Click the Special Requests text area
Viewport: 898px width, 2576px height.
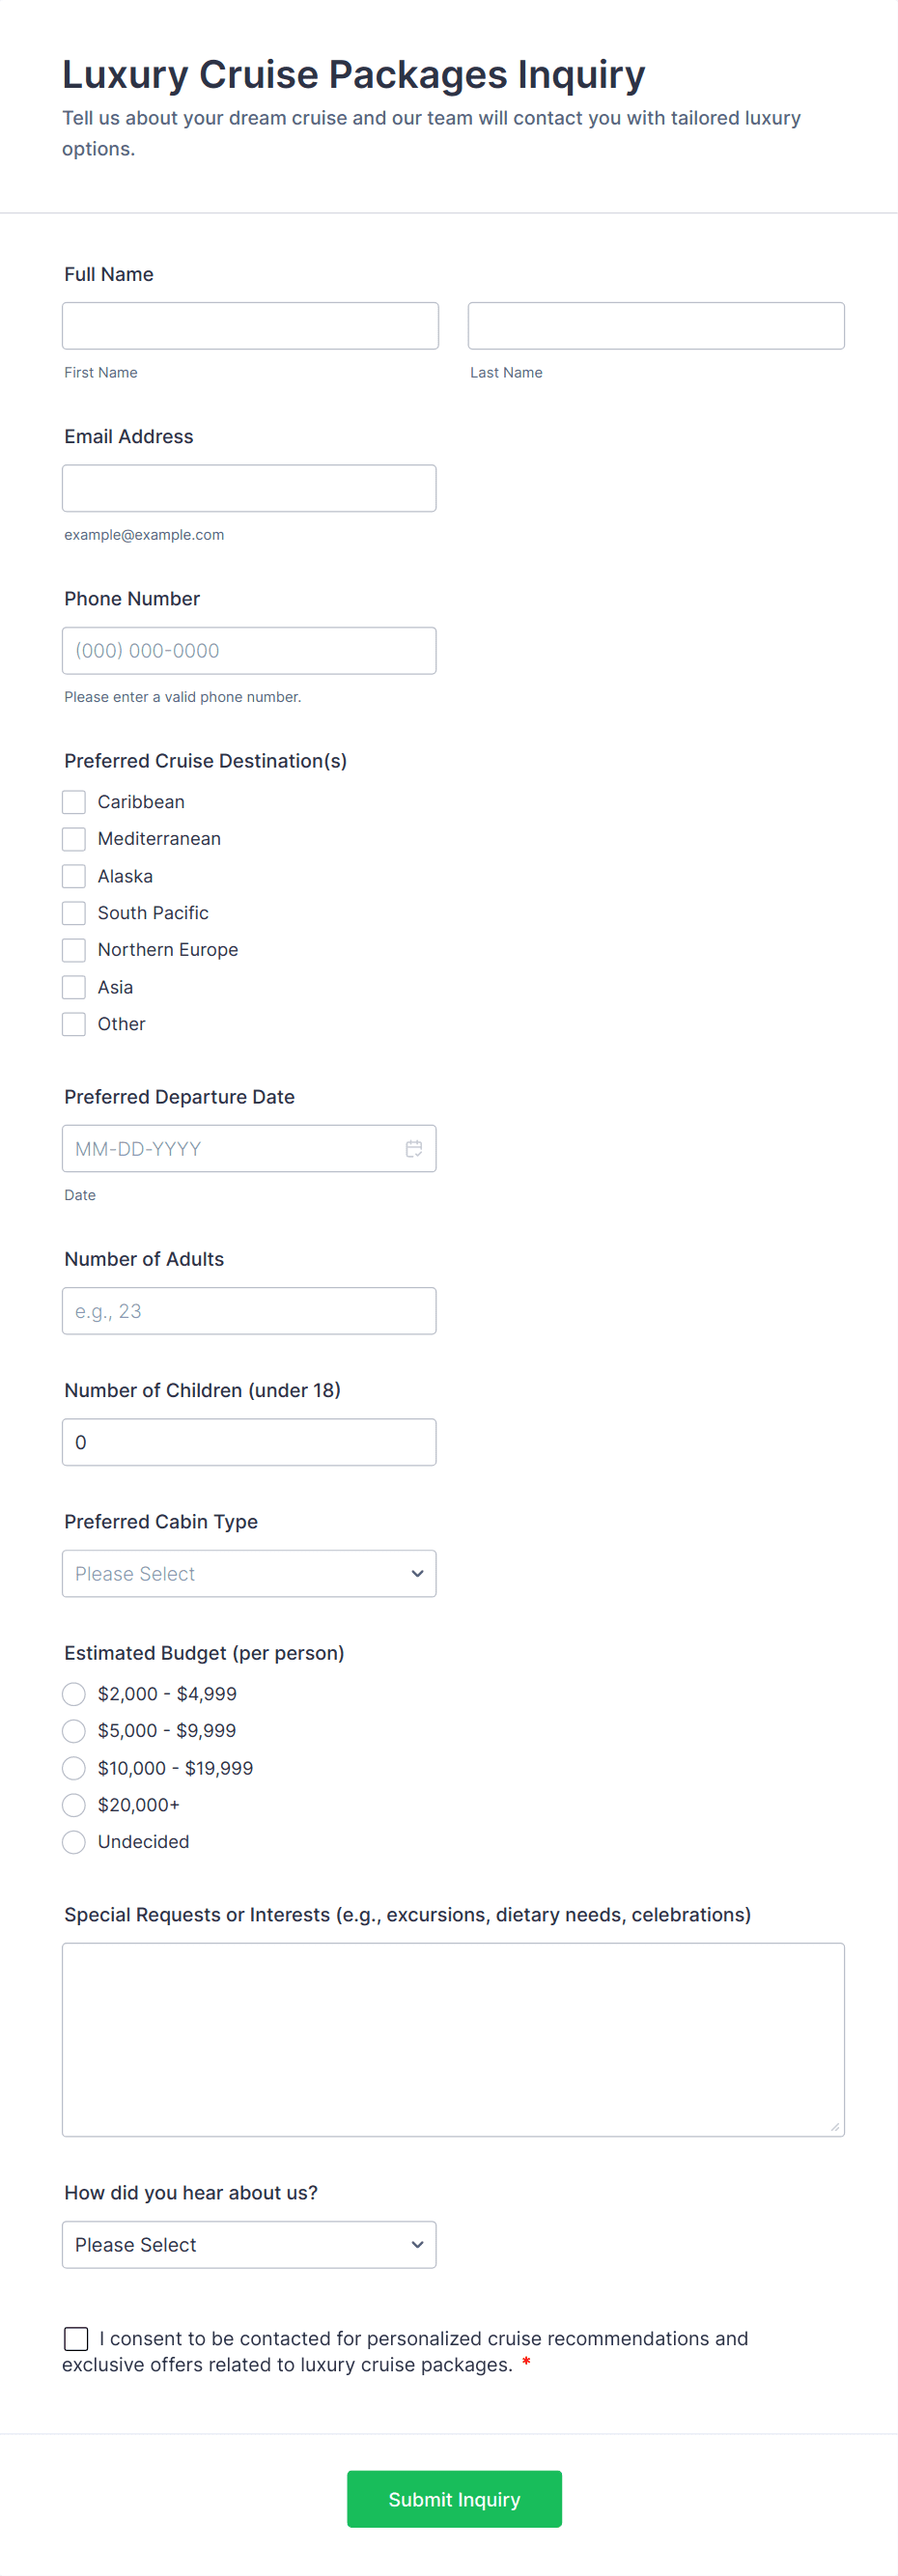coord(453,2039)
